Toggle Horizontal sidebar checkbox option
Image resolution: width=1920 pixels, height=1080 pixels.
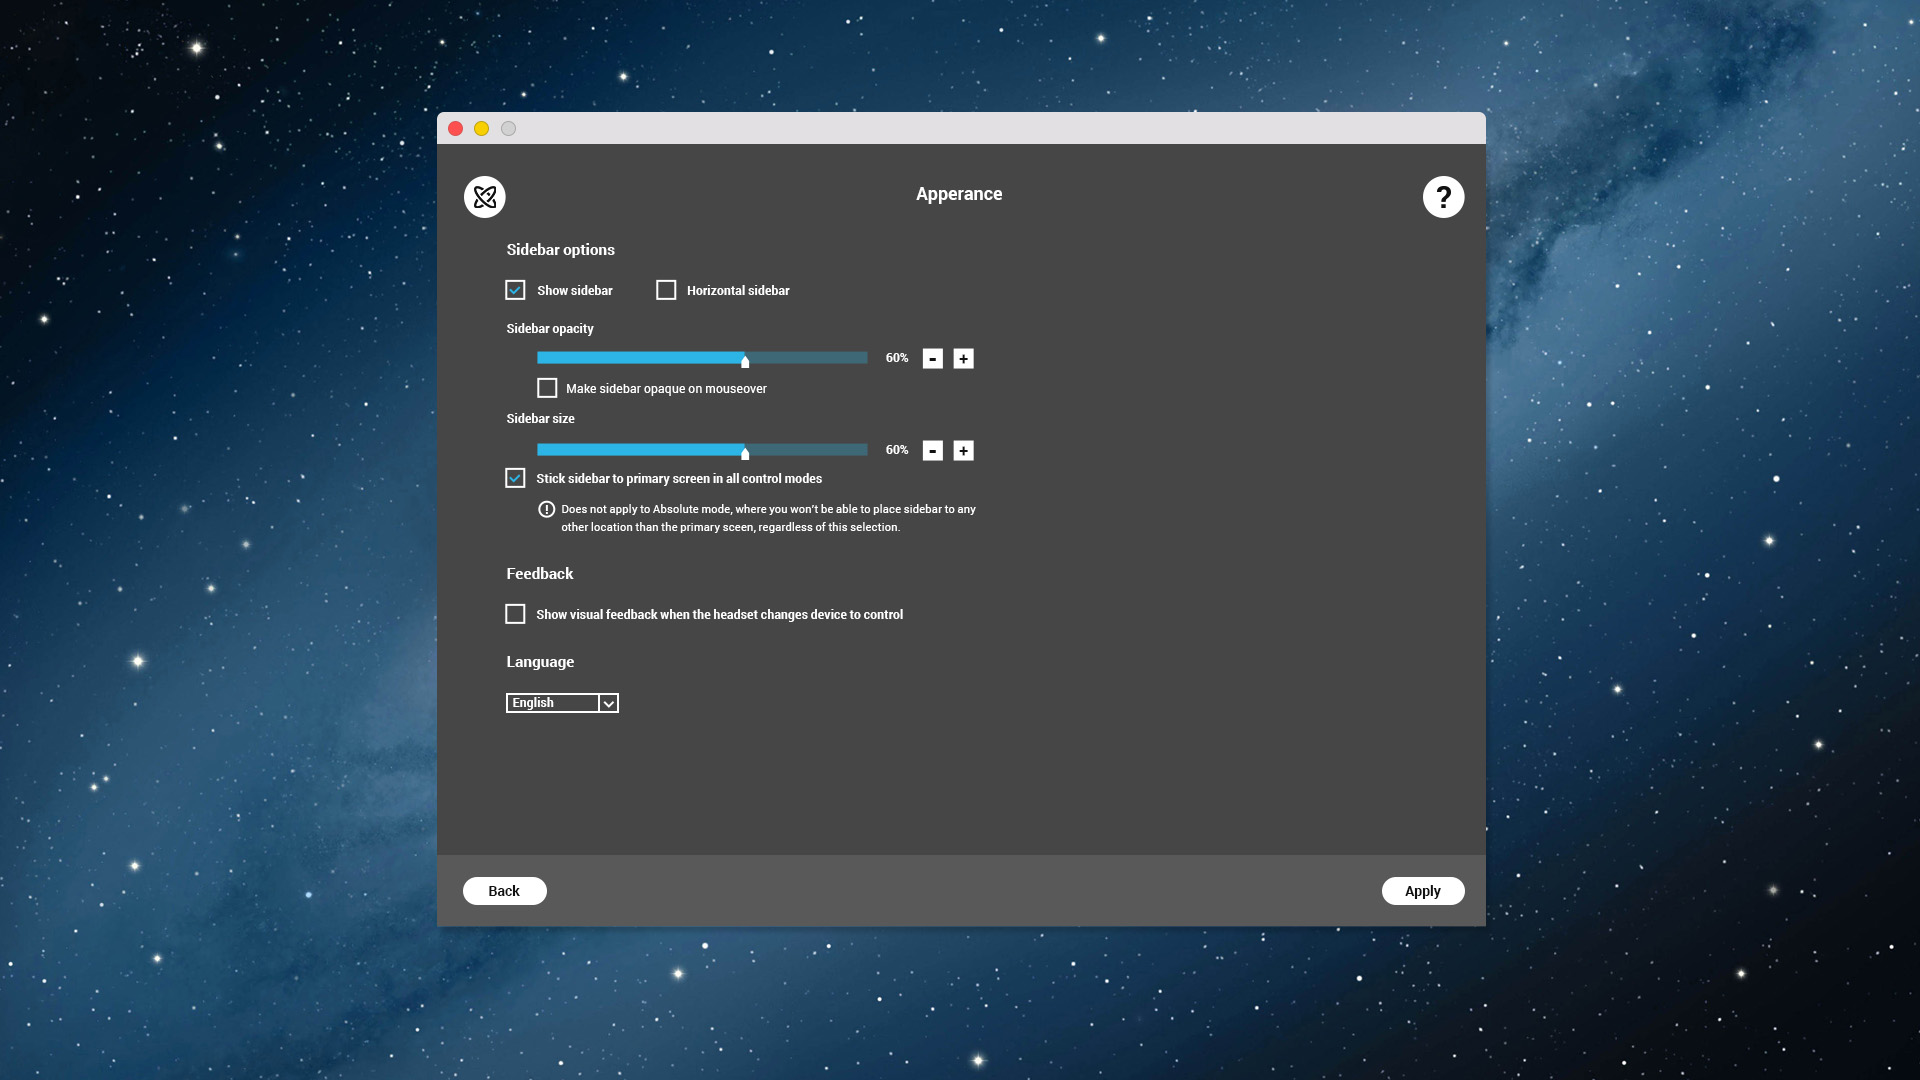(x=666, y=289)
